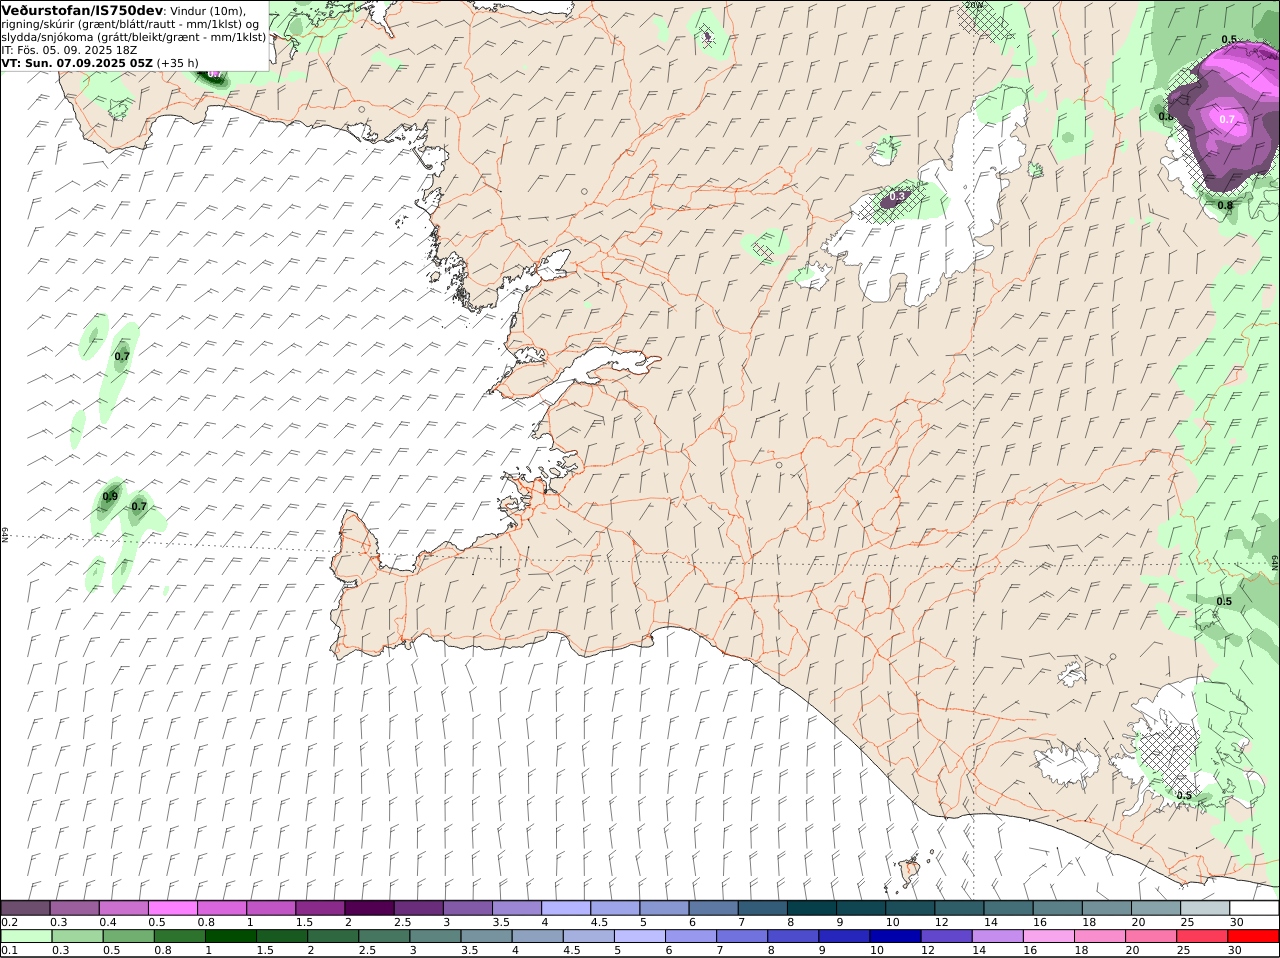Click the 0.8 green swatch in the lower legend
This screenshot has width=1280, height=958.
pos(179,936)
